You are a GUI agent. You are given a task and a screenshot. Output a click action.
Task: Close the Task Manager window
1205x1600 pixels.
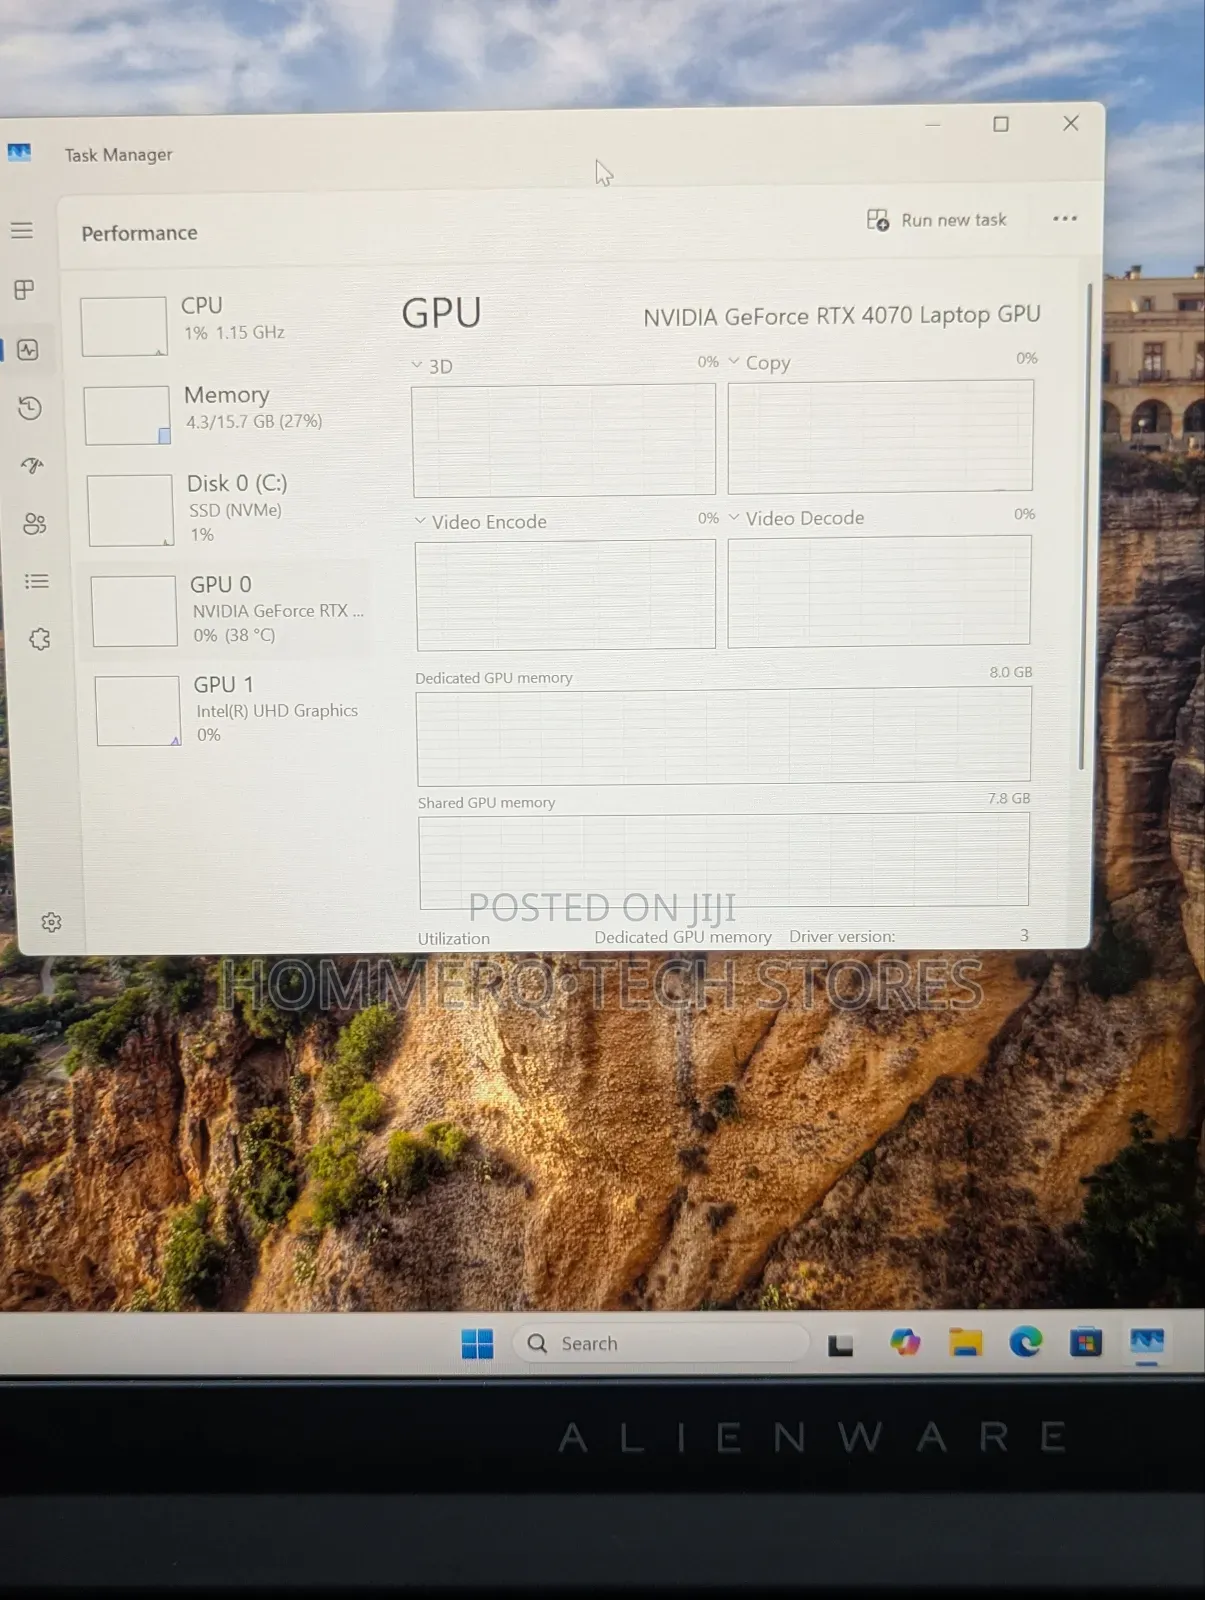pos(1071,123)
